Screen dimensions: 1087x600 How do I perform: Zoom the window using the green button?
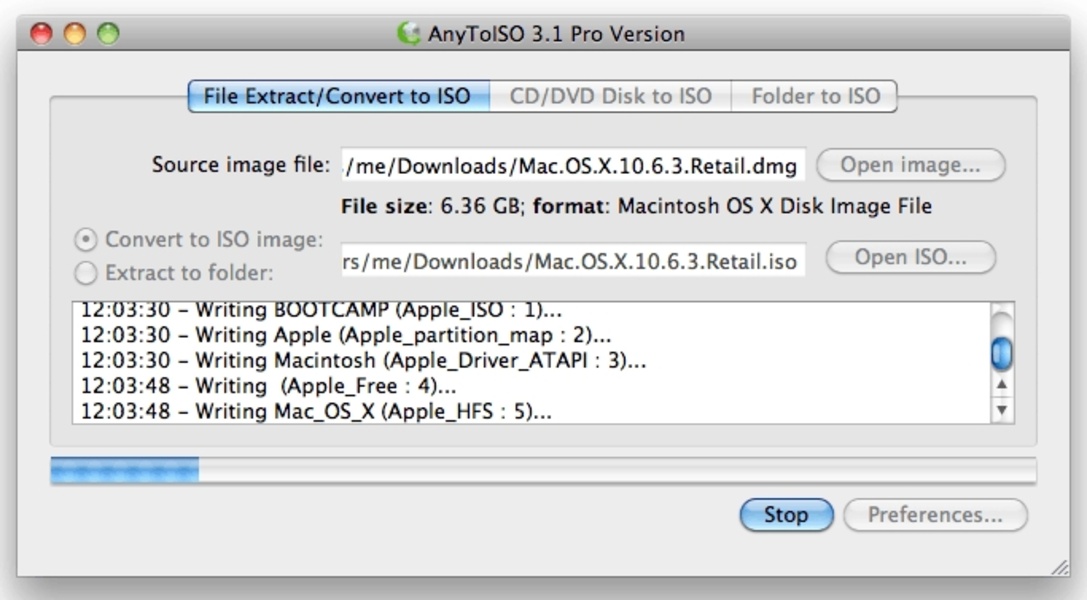107,33
